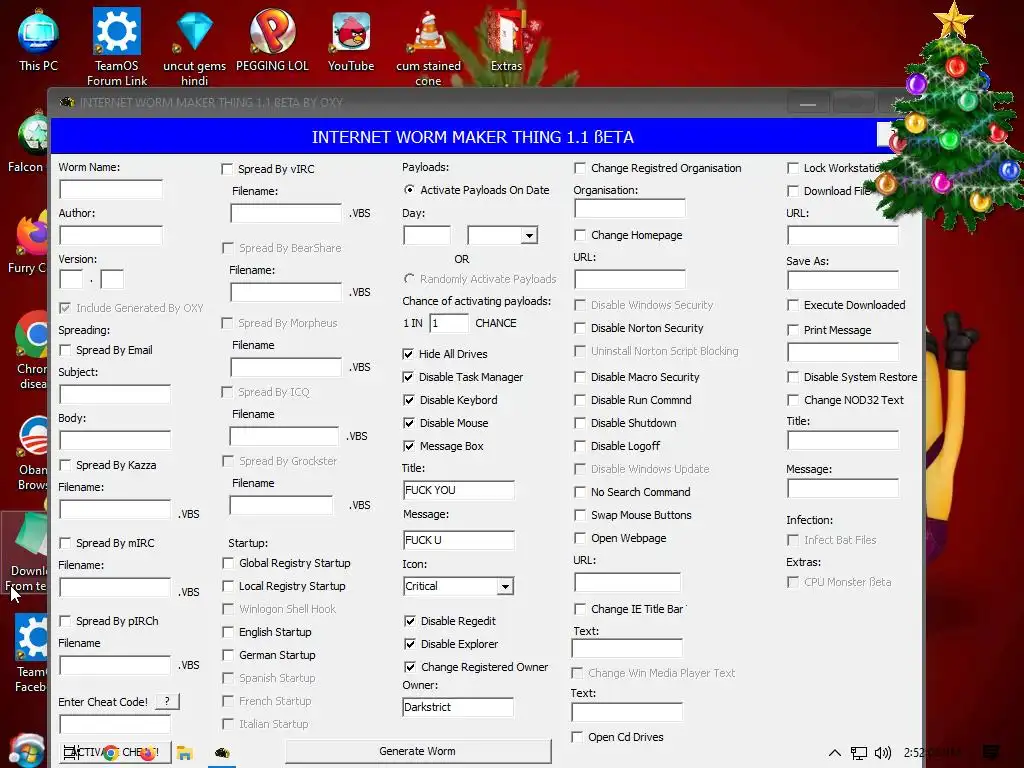1024x768 pixels.
Task: Open the VLC cone desktop shortcut
Action: coord(428,47)
